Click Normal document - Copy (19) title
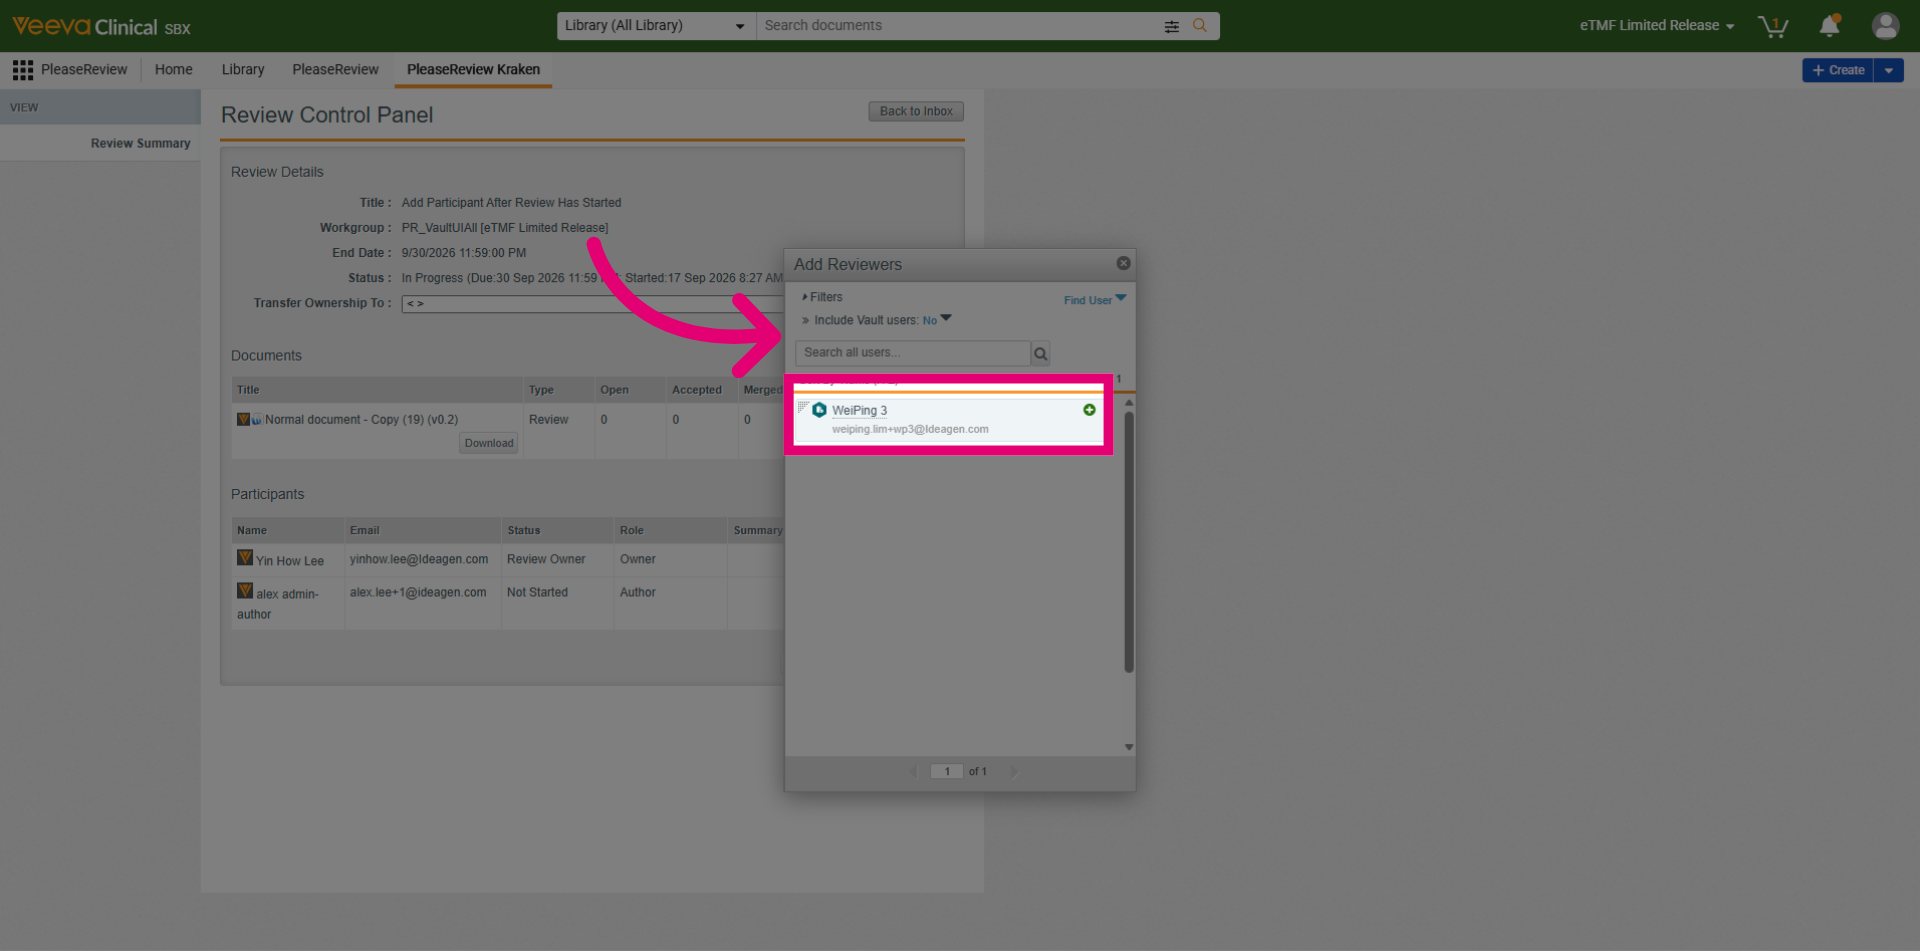This screenshot has height=951, width=1920. (361, 420)
